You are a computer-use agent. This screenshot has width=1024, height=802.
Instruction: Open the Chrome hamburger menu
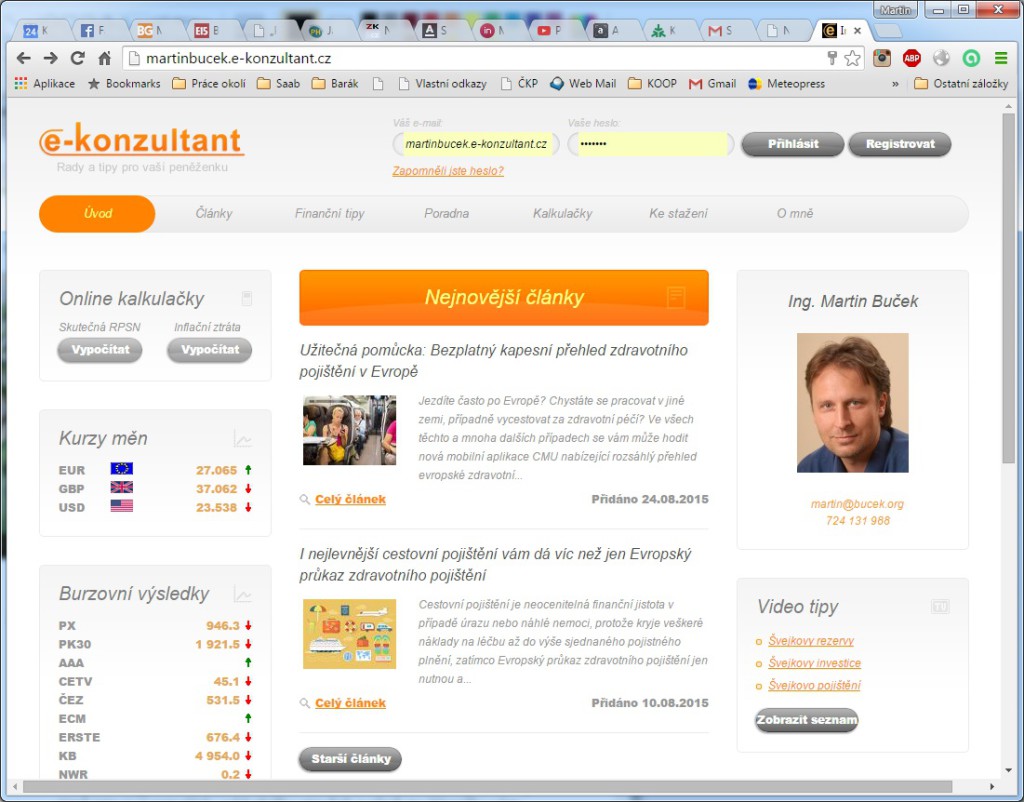click(x=1001, y=58)
